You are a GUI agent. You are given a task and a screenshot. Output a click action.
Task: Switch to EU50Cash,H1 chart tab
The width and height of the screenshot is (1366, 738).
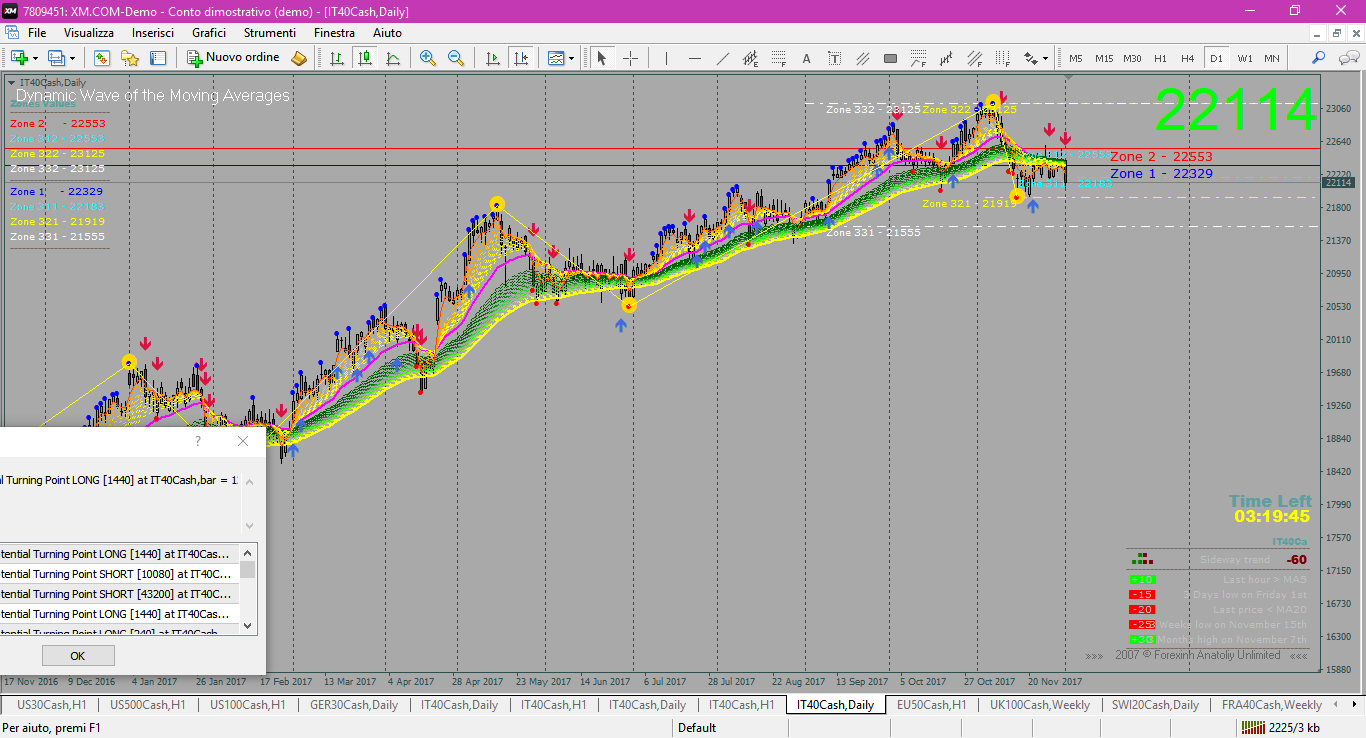point(932,705)
